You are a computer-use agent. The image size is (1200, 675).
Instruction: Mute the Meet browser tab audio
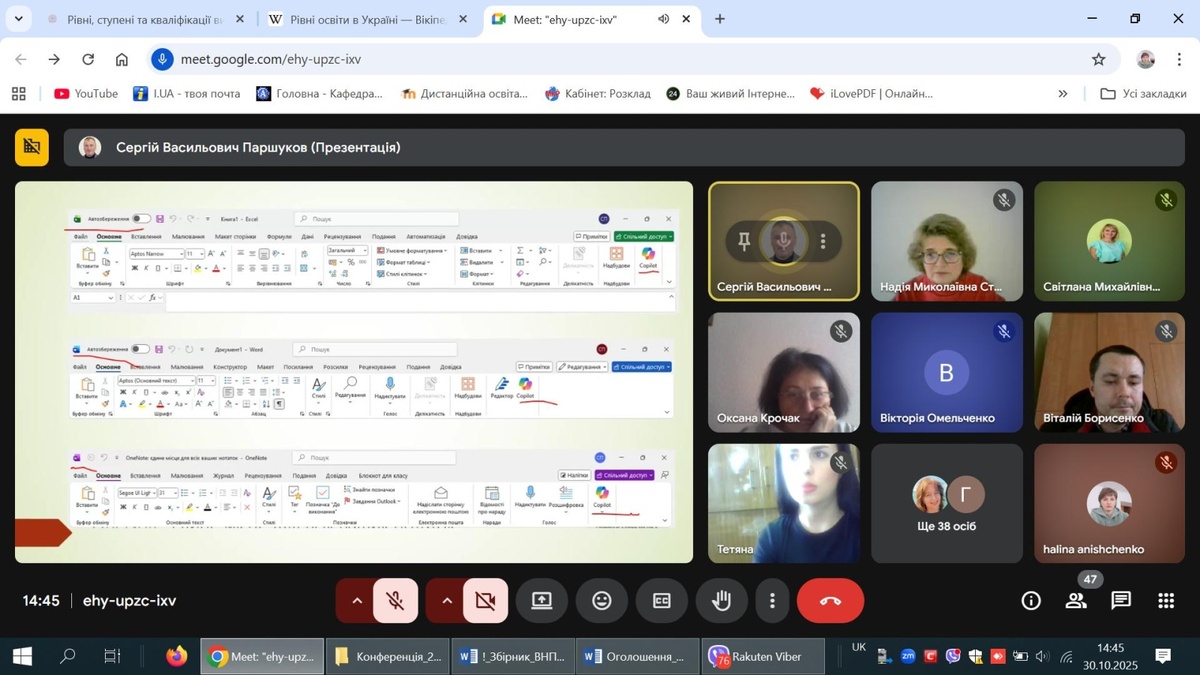pyautogui.click(x=663, y=19)
